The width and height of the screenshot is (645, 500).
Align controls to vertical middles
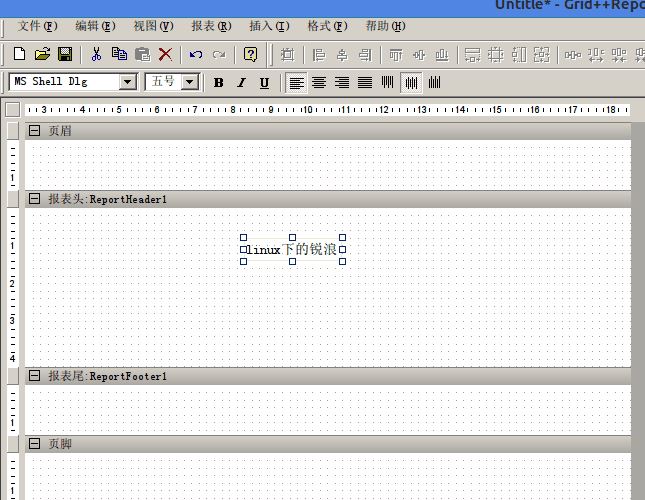419,55
